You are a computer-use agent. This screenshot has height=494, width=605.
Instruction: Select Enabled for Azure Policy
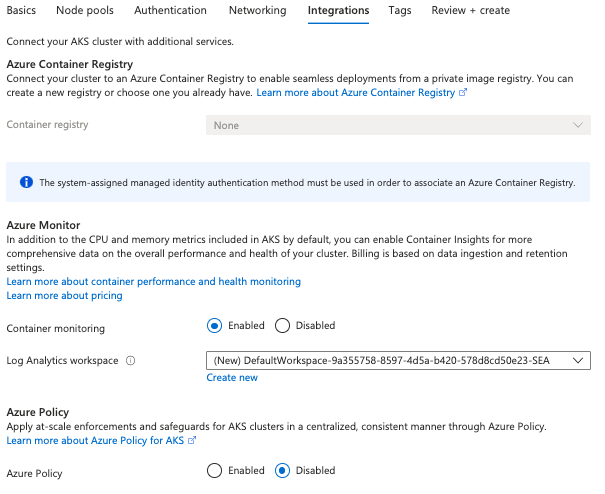[214, 470]
